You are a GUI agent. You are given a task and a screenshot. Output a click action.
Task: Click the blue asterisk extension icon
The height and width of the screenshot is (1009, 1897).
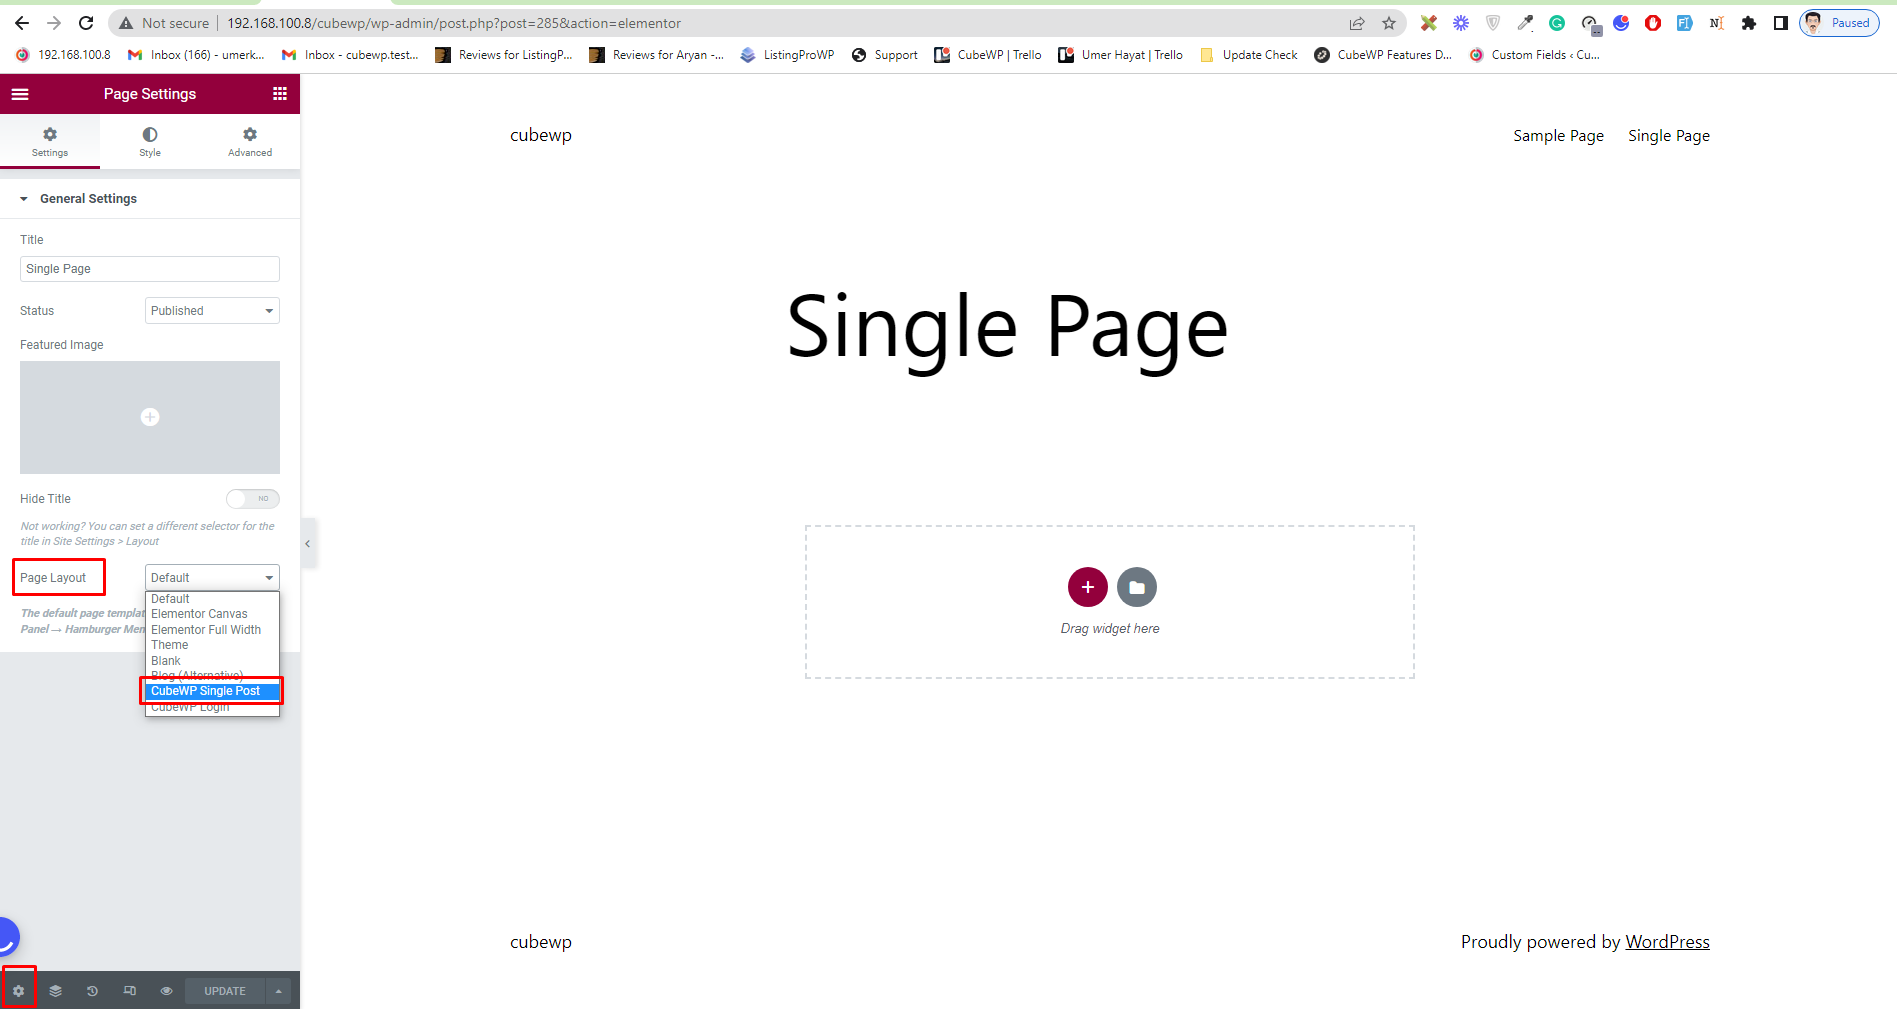[1461, 23]
